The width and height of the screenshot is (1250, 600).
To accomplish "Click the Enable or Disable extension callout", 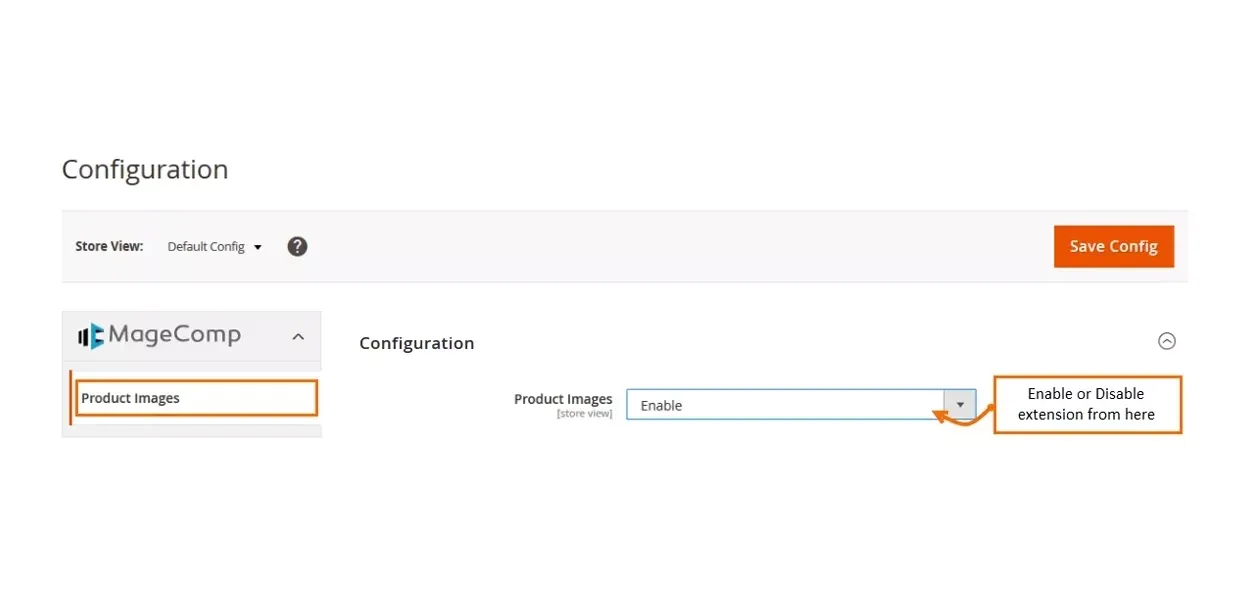I will point(1087,404).
